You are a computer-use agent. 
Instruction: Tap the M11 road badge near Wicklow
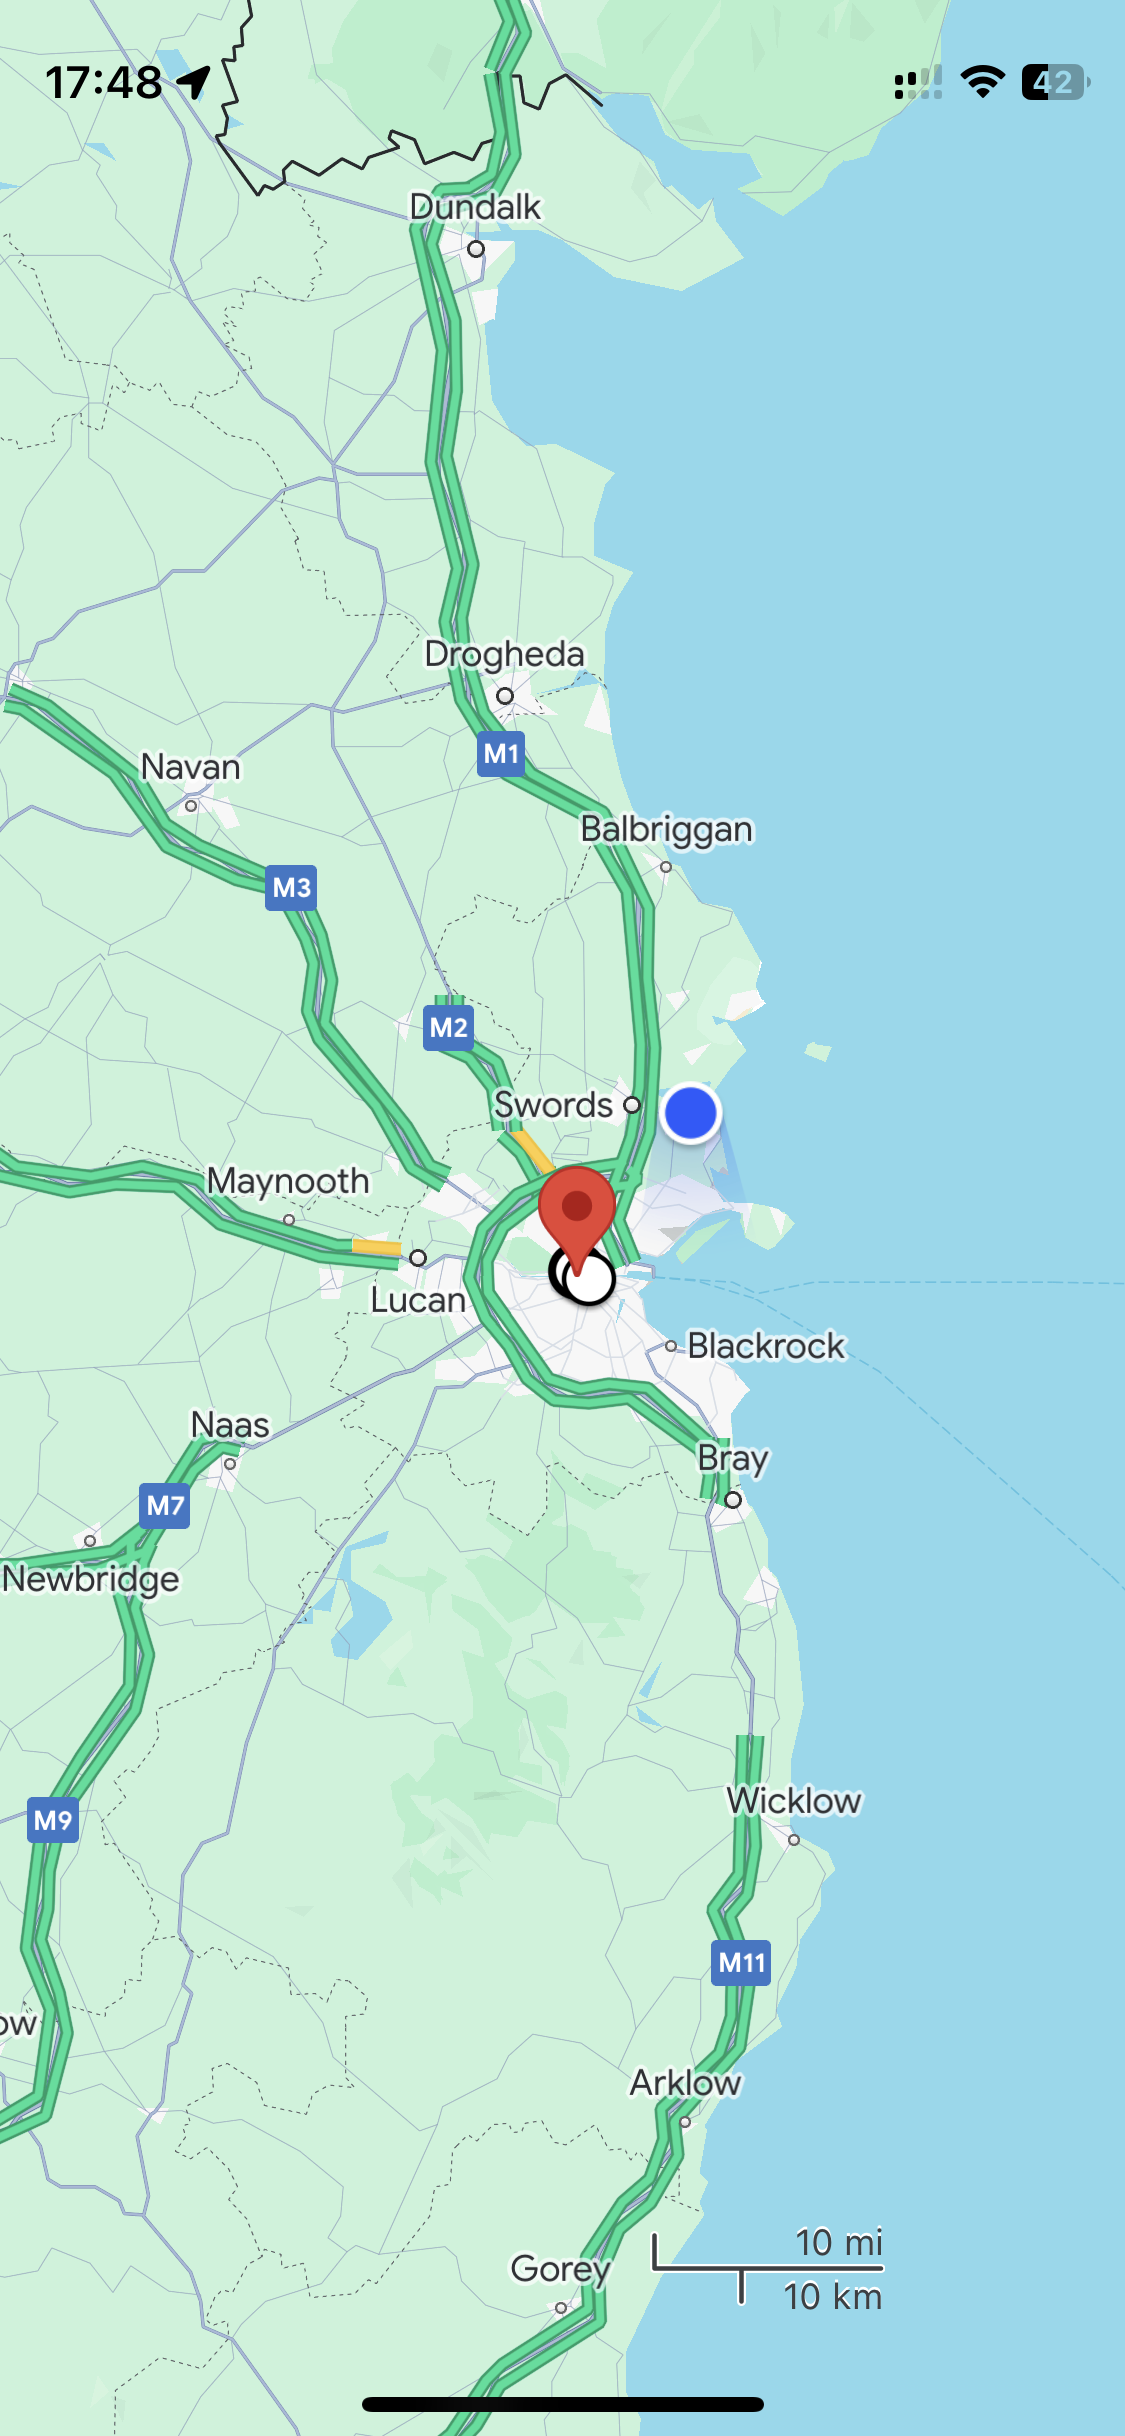pos(741,1963)
